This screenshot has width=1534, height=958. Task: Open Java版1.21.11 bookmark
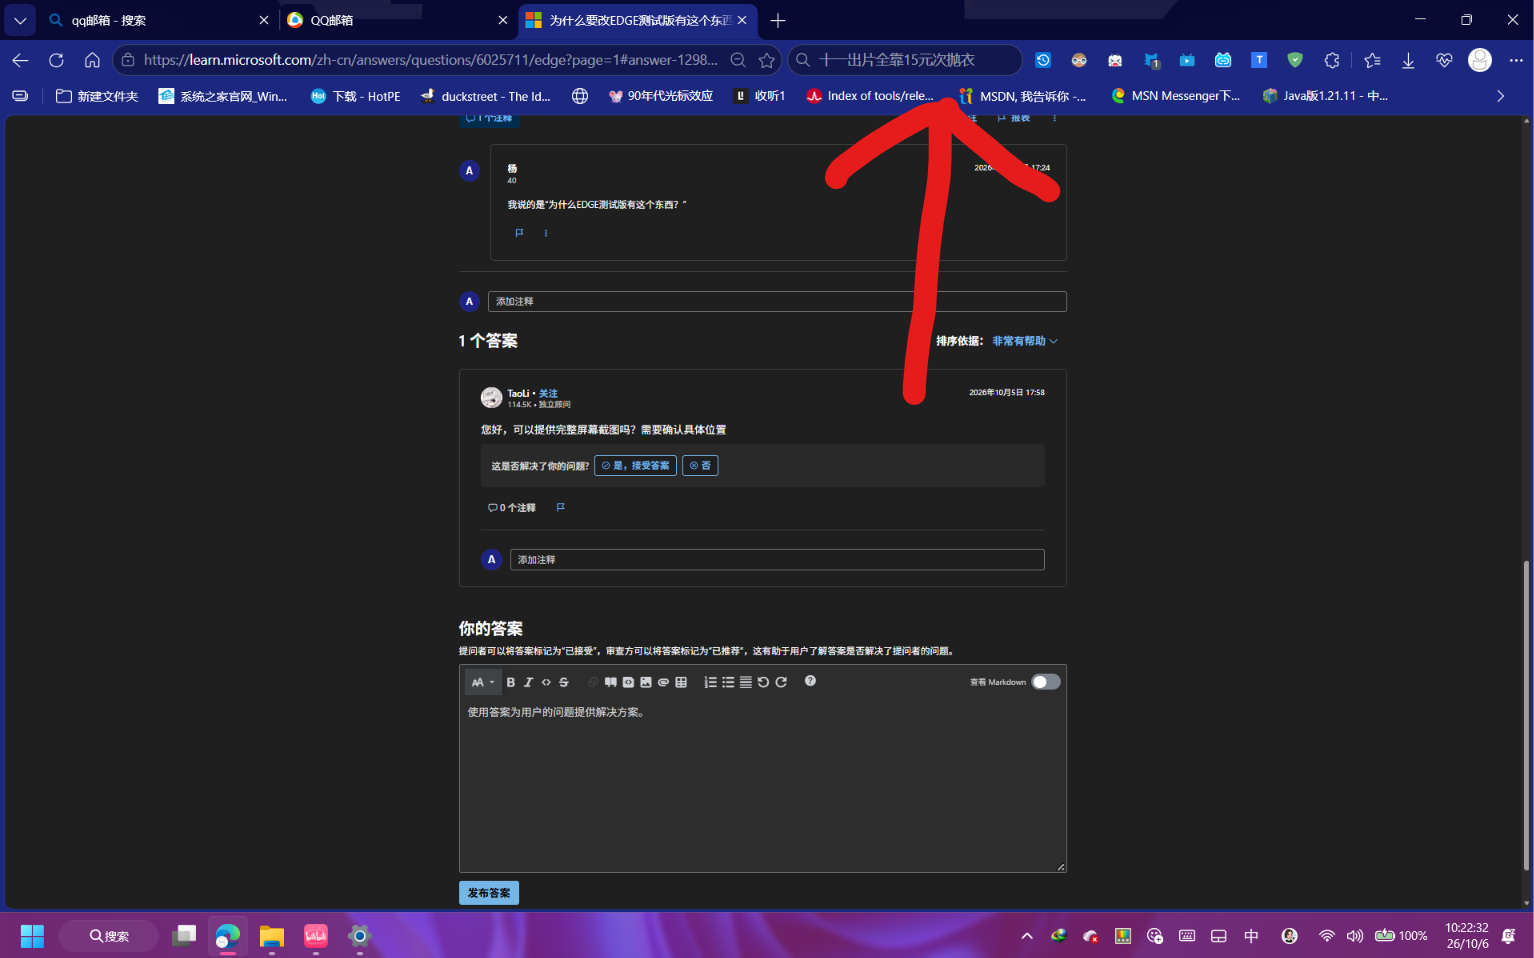pyautogui.click(x=1325, y=96)
